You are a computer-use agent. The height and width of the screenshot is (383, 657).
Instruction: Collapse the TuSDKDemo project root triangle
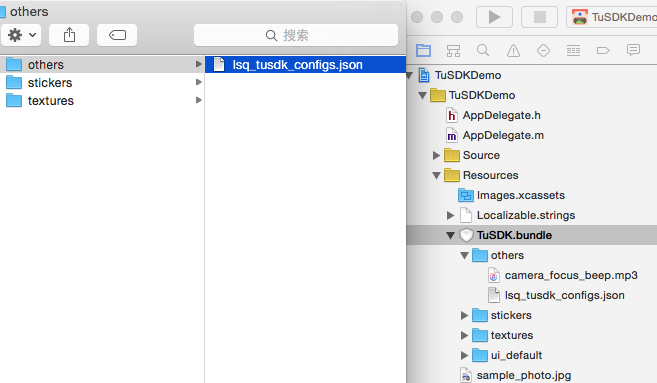tap(409, 75)
